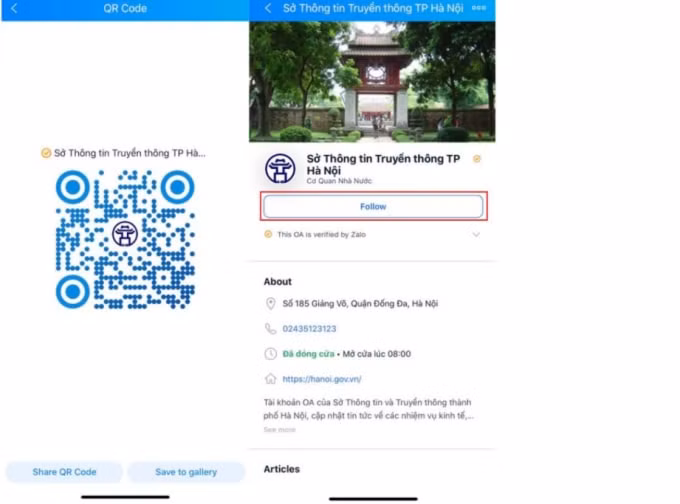The width and height of the screenshot is (680, 504).
Task: Call phone number 02435123123
Action: click(309, 329)
